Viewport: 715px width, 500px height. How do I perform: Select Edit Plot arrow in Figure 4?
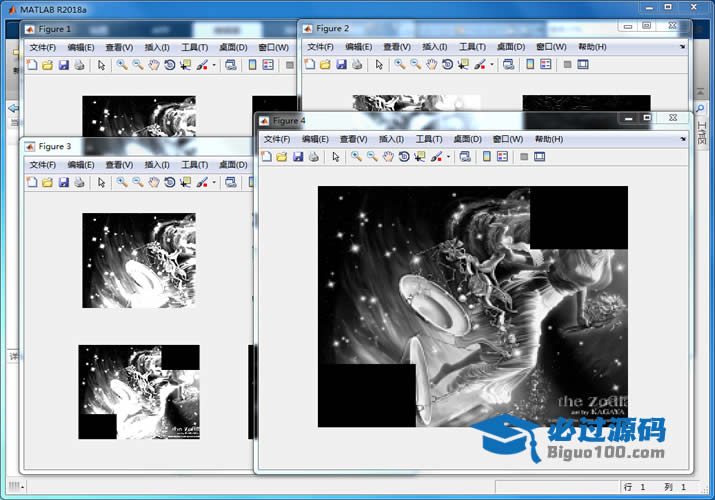(x=336, y=157)
